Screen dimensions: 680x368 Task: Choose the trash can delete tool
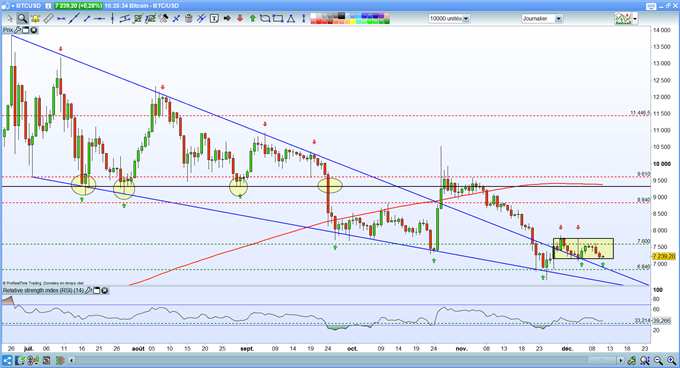tap(189, 18)
